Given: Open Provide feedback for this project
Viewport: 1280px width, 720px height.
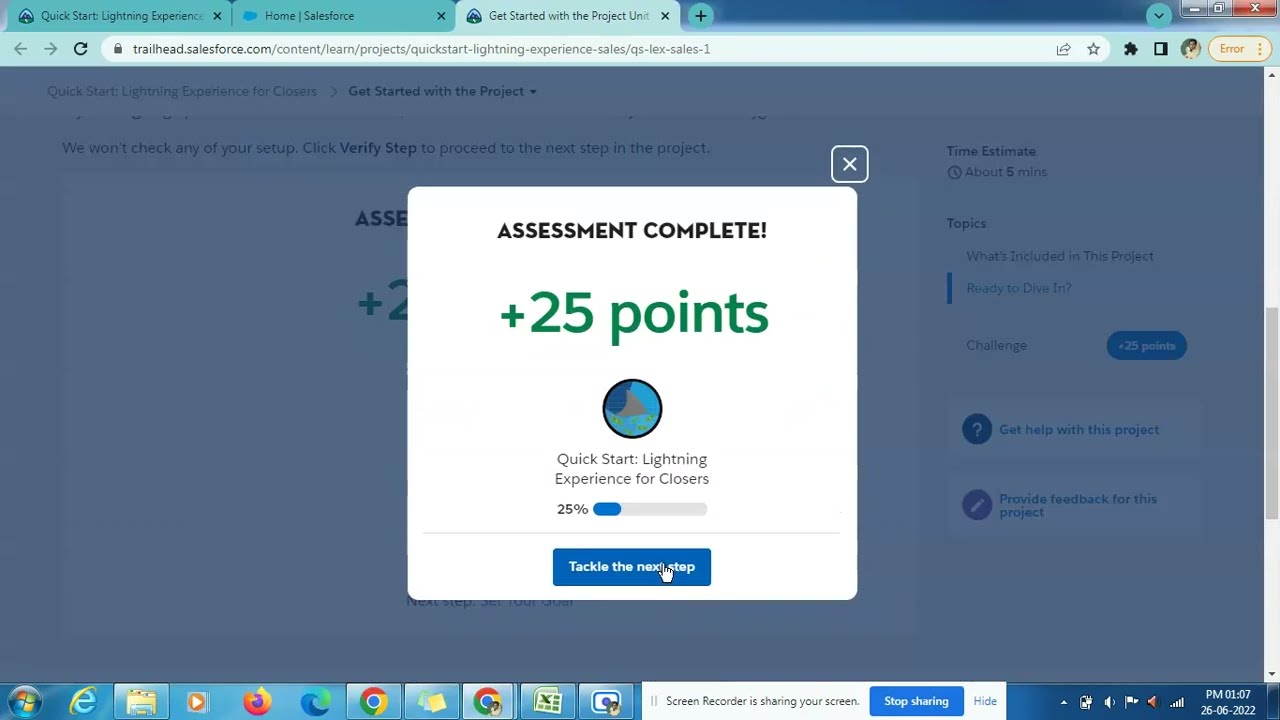Looking at the screenshot, I should (x=1078, y=505).
